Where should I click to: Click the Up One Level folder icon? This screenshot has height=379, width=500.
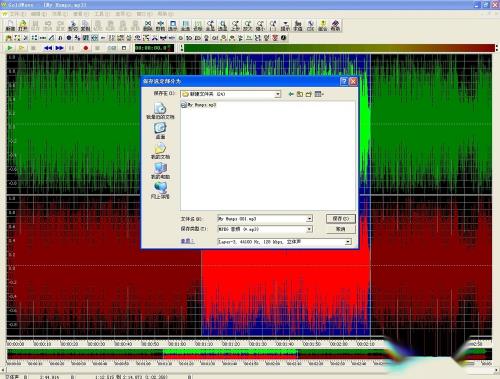tap(300, 94)
